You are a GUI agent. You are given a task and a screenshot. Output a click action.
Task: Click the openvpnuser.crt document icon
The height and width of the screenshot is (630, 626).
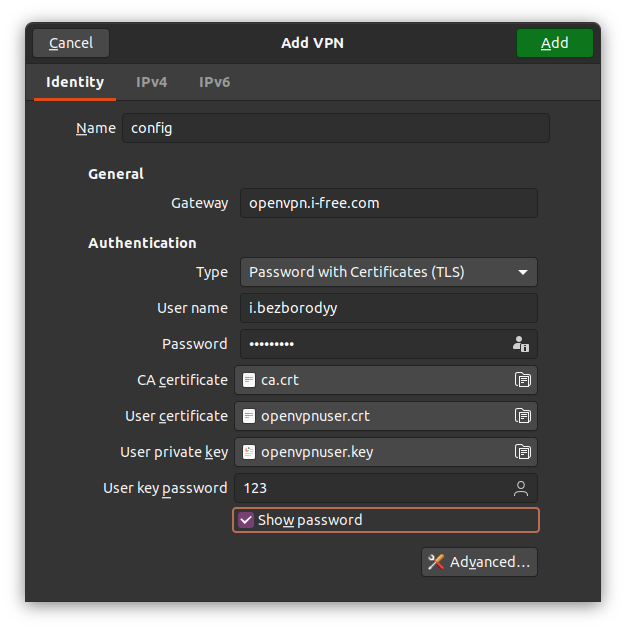tap(249, 416)
